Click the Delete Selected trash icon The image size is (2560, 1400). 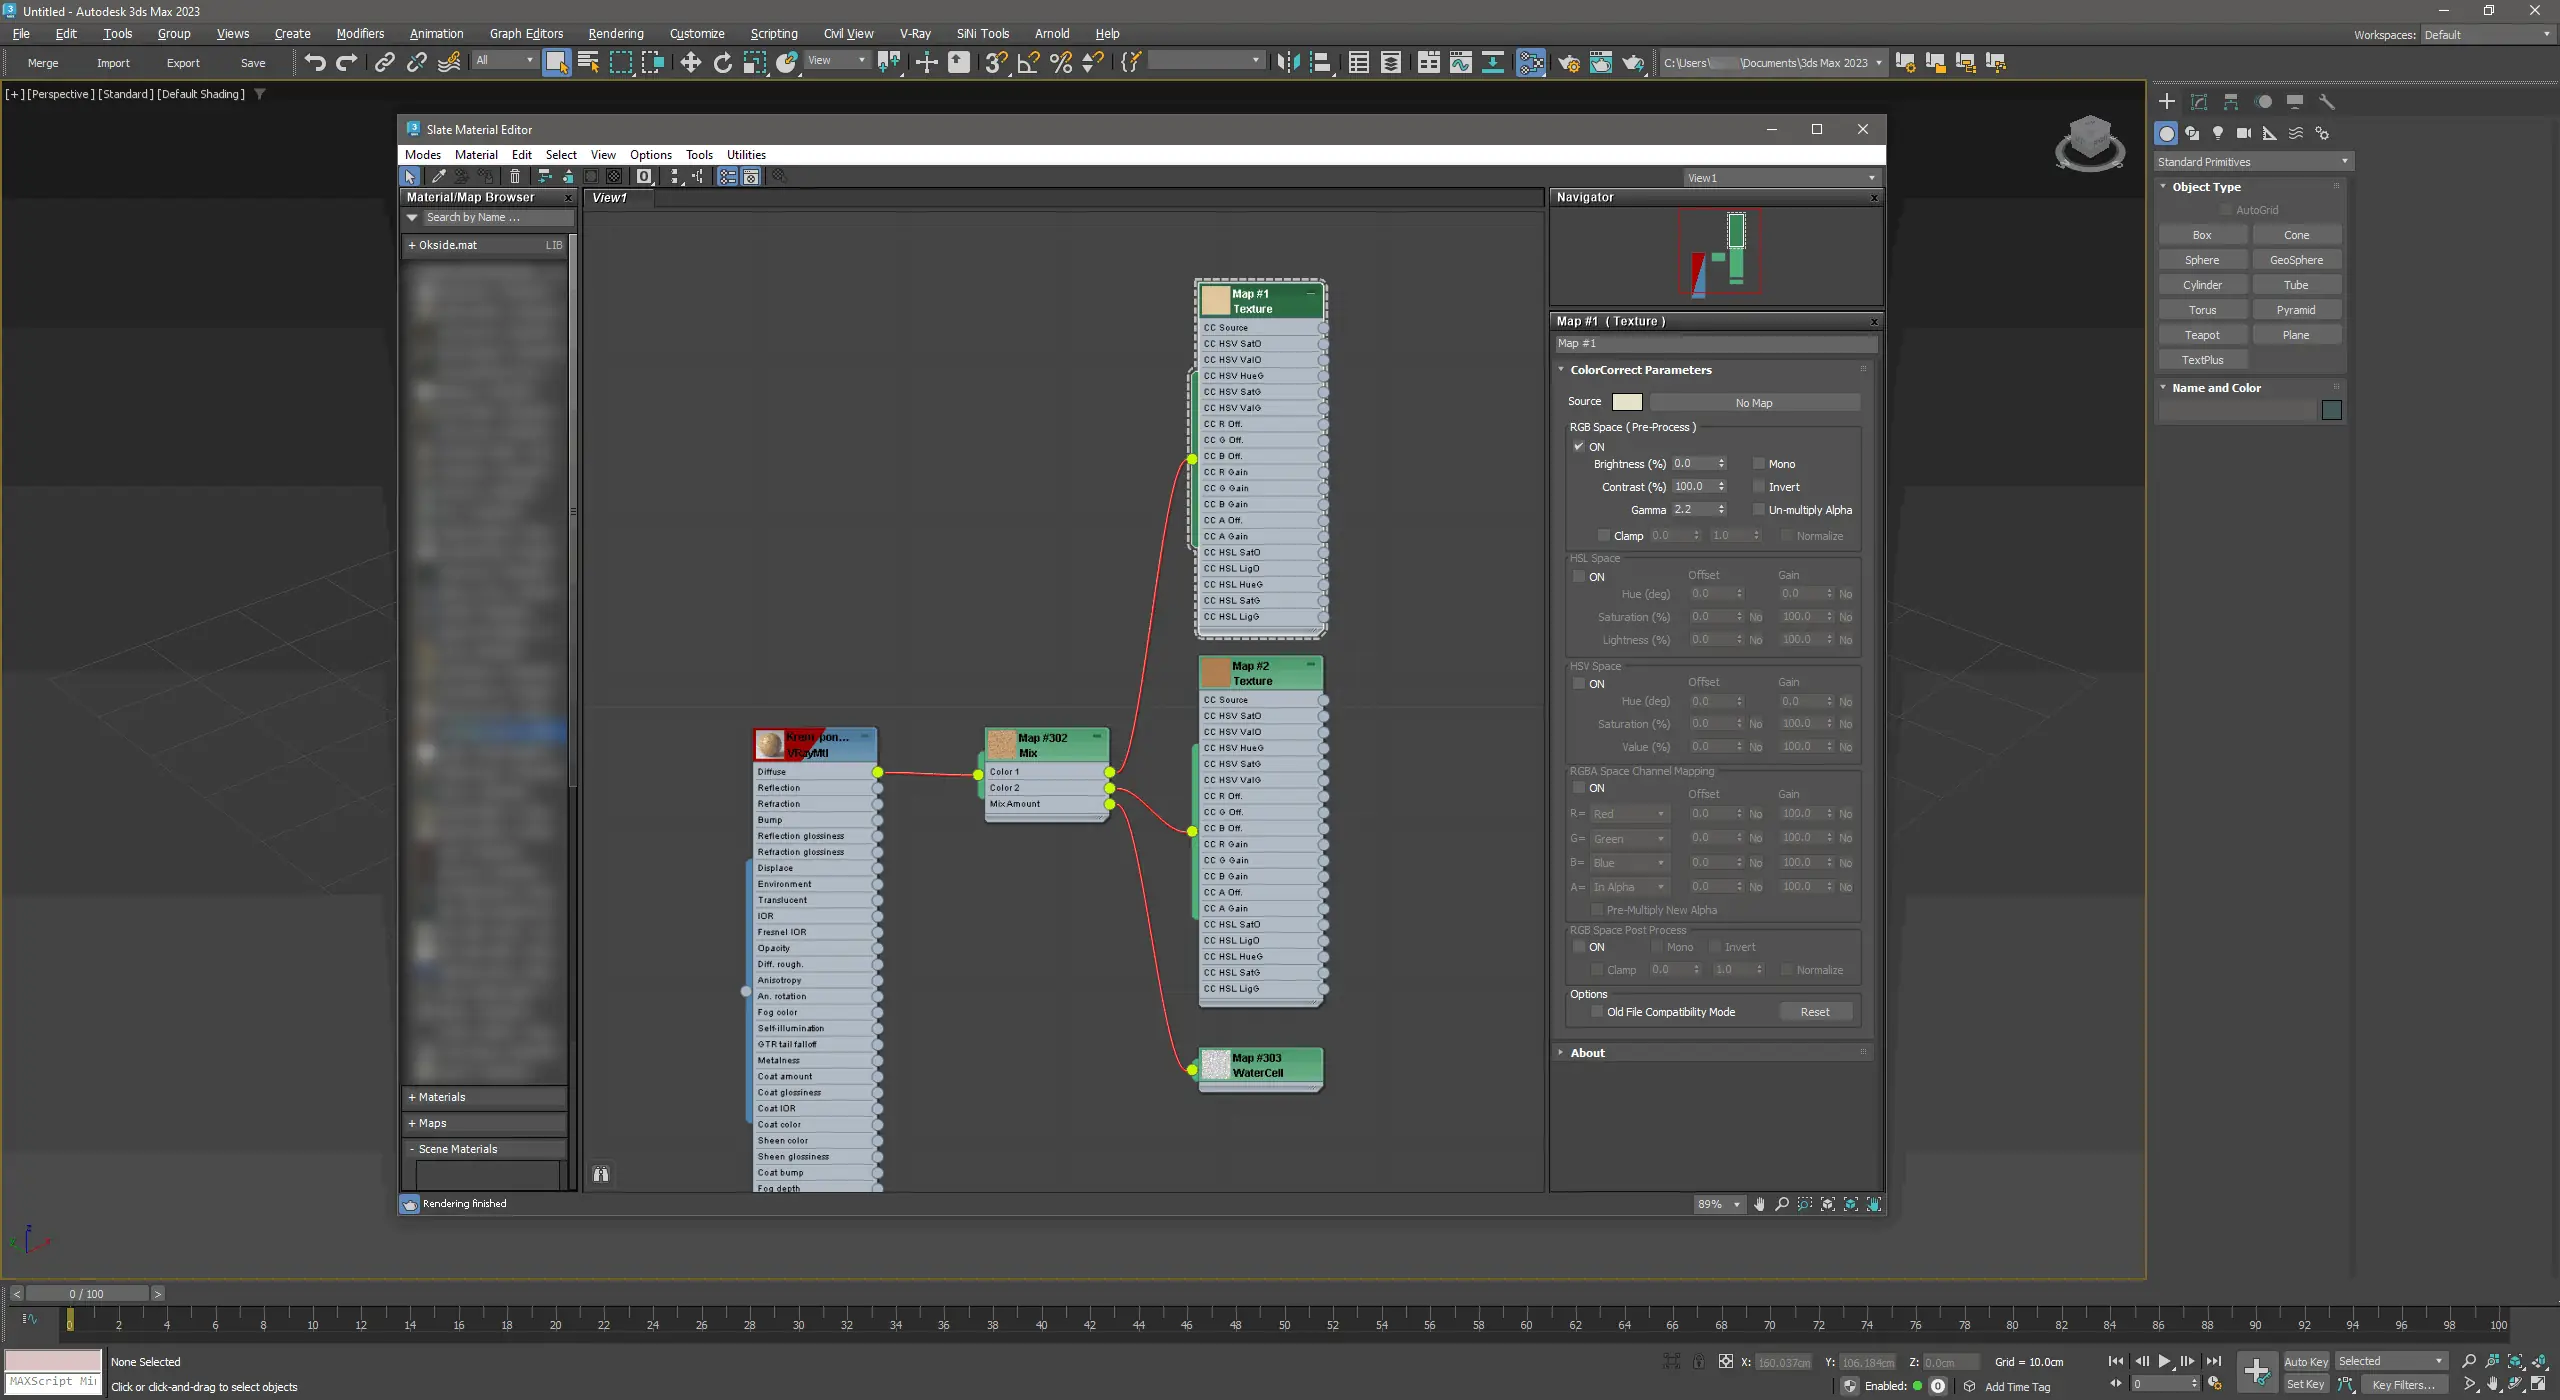point(515,177)
